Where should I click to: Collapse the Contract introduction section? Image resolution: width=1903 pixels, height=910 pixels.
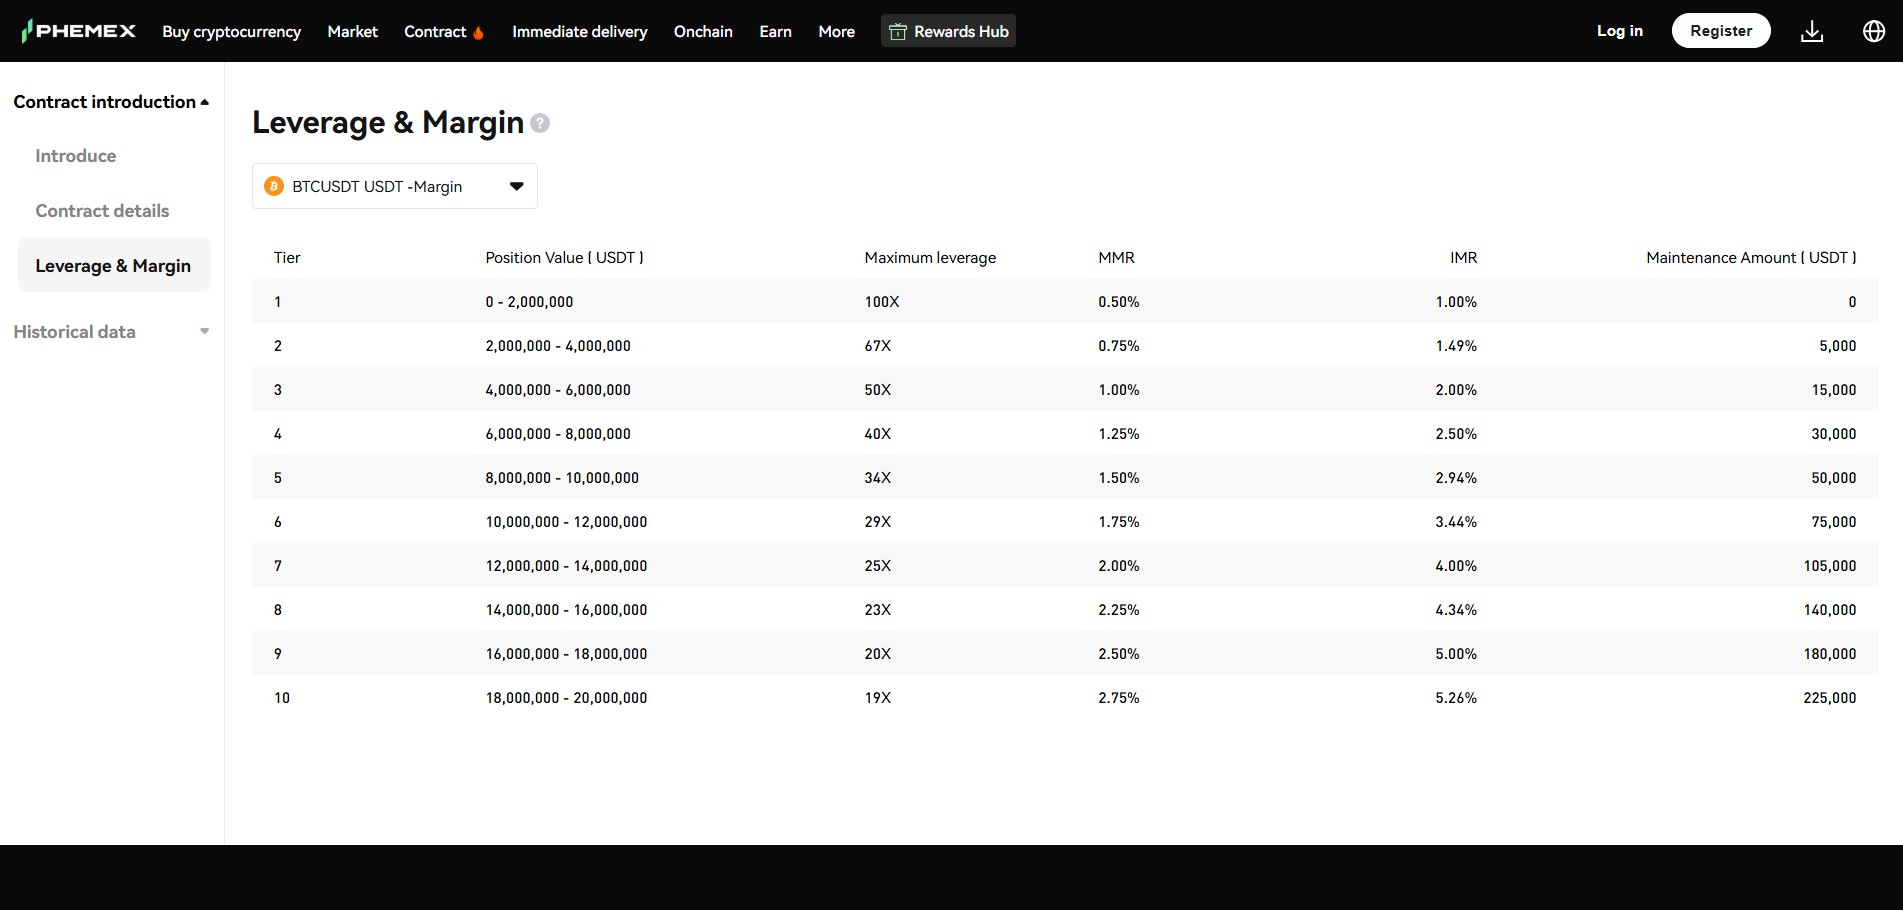click(x=205, y=101)
